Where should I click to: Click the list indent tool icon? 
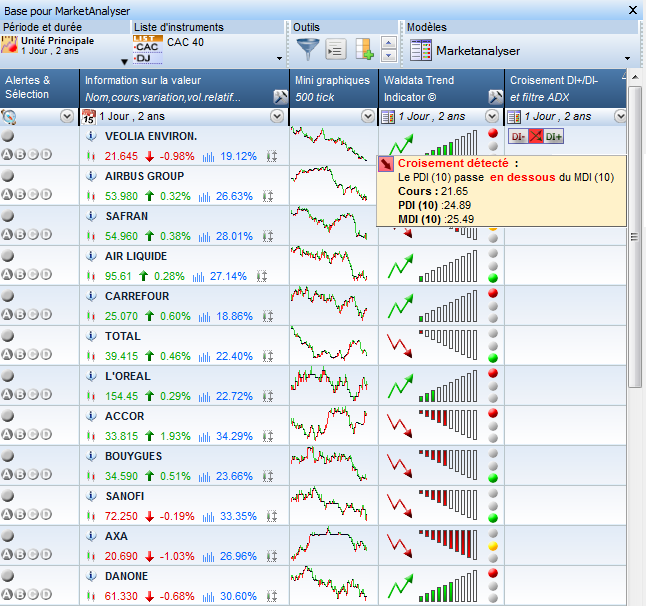(336, 50)
